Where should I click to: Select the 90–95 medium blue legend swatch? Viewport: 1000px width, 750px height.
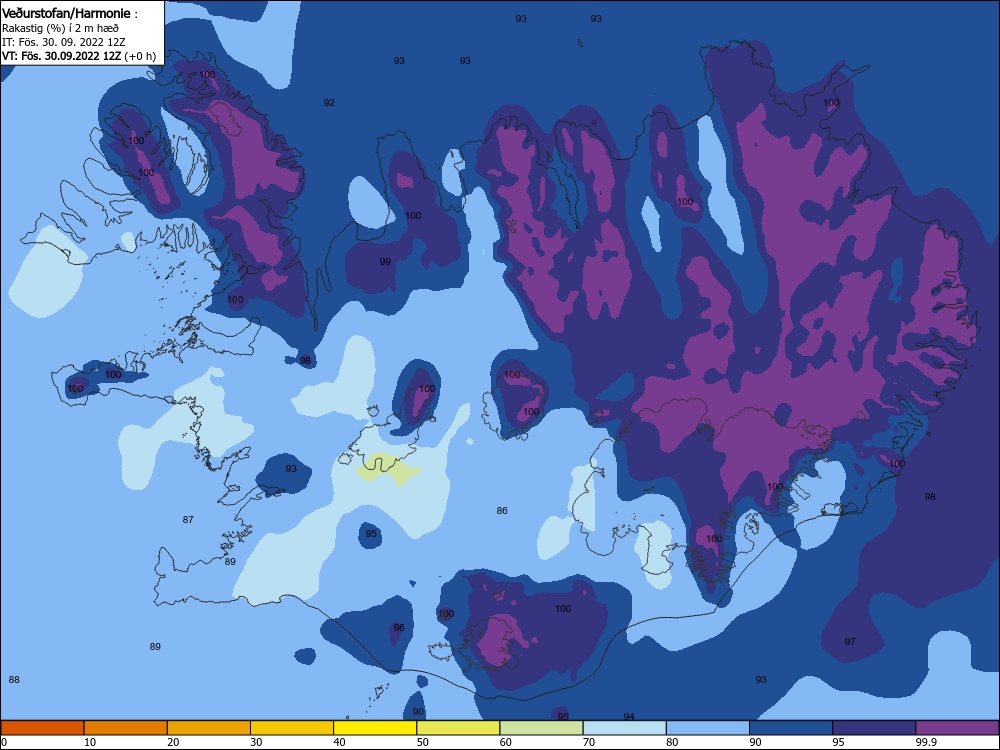point(791,728)
